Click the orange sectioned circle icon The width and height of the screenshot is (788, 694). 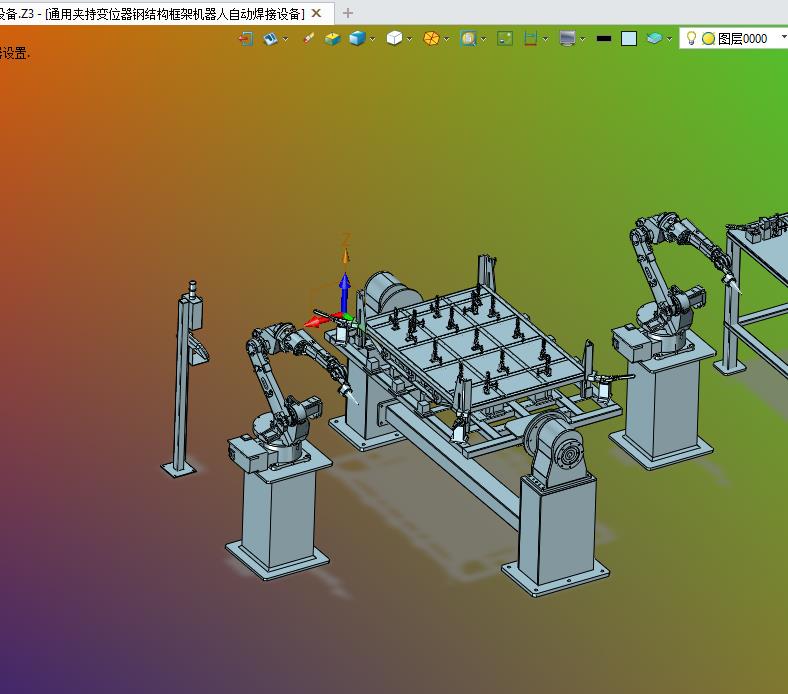click(x=431, y=39)
